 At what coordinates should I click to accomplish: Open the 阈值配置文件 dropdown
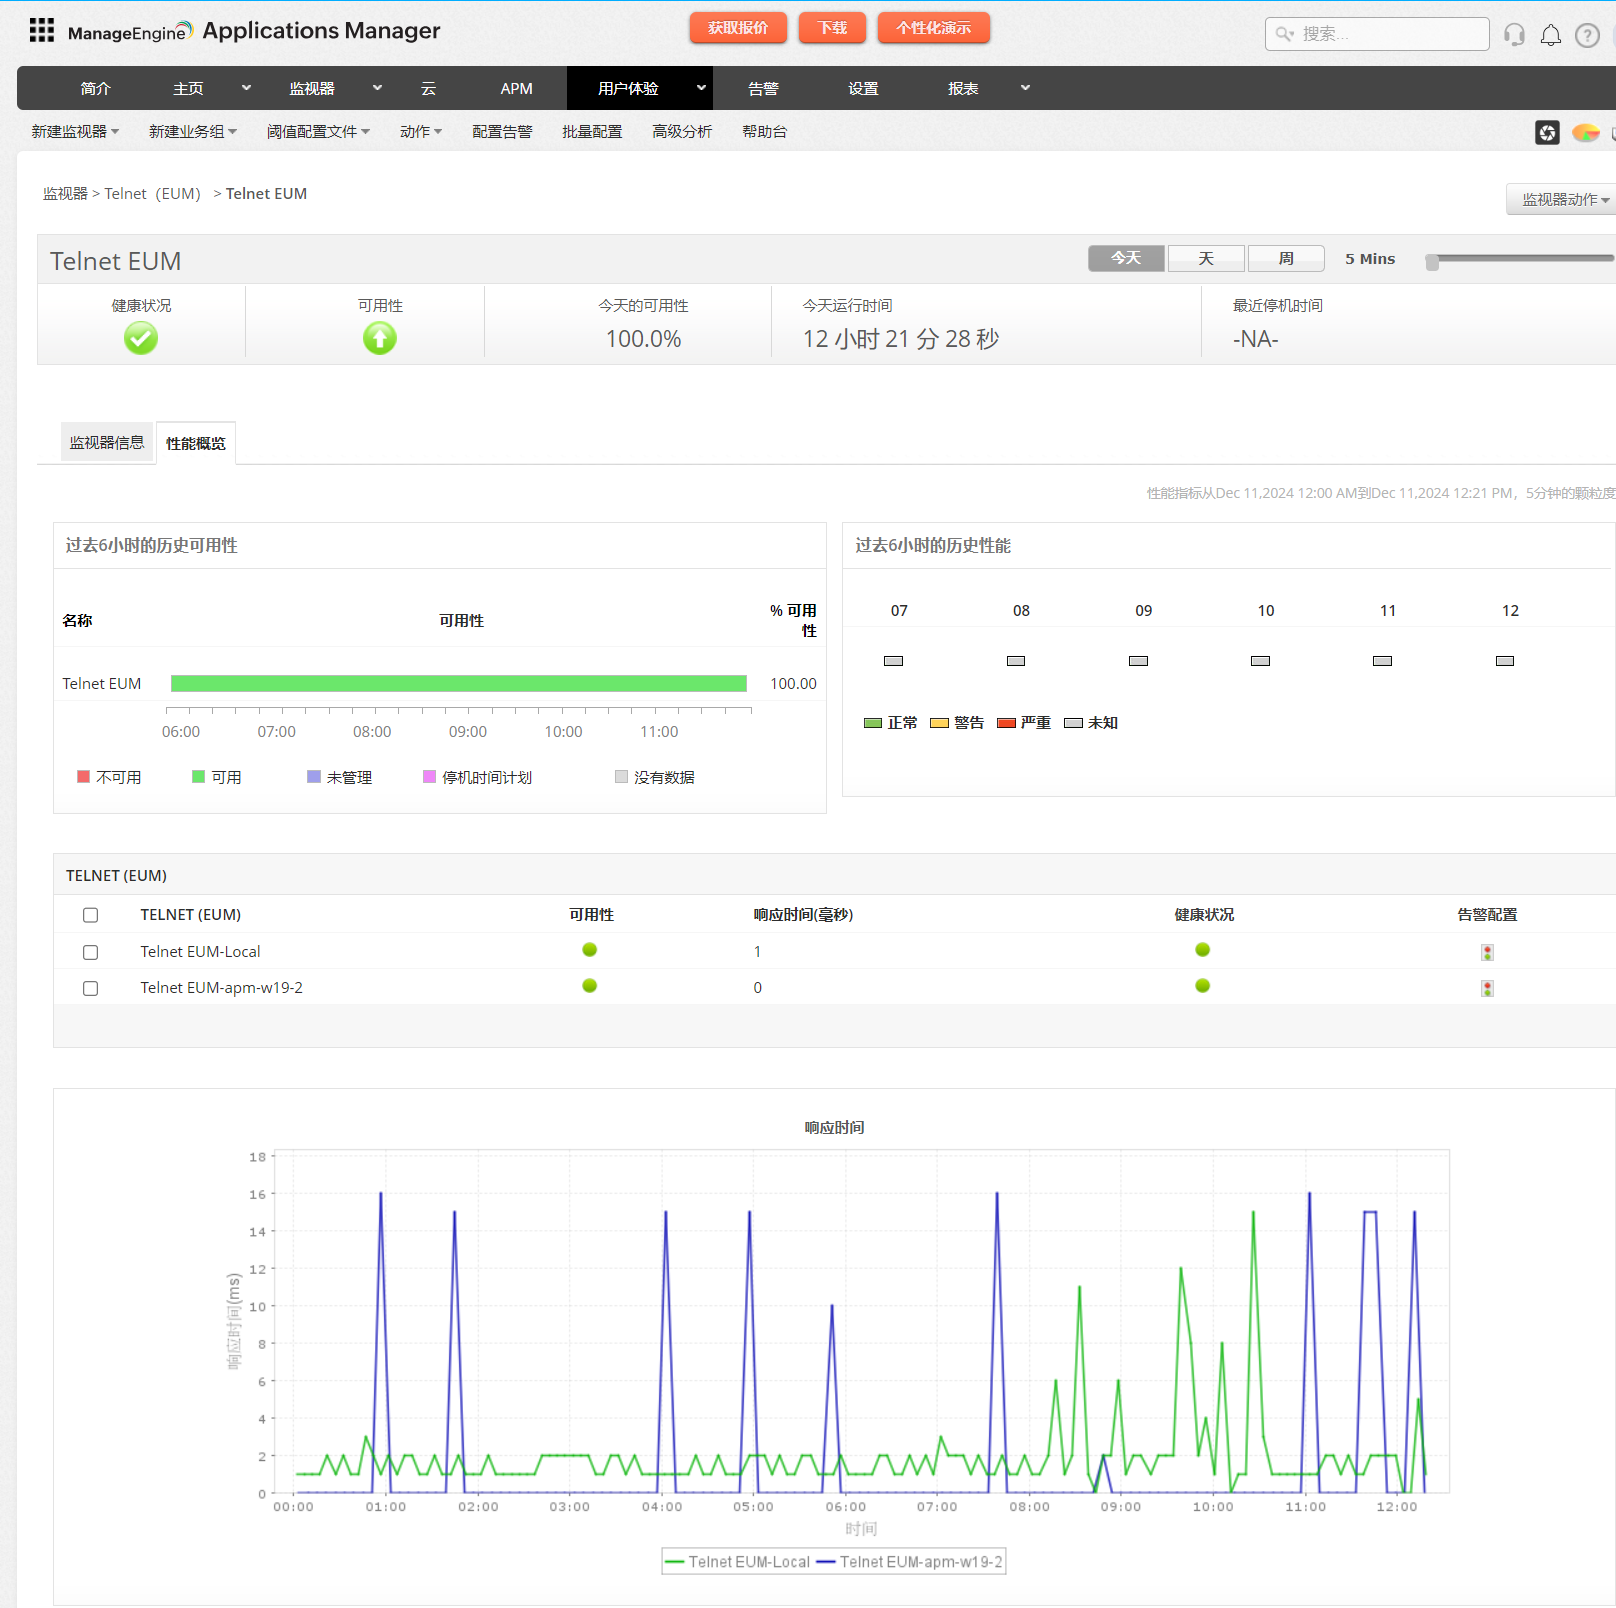[x=318, y=132]
